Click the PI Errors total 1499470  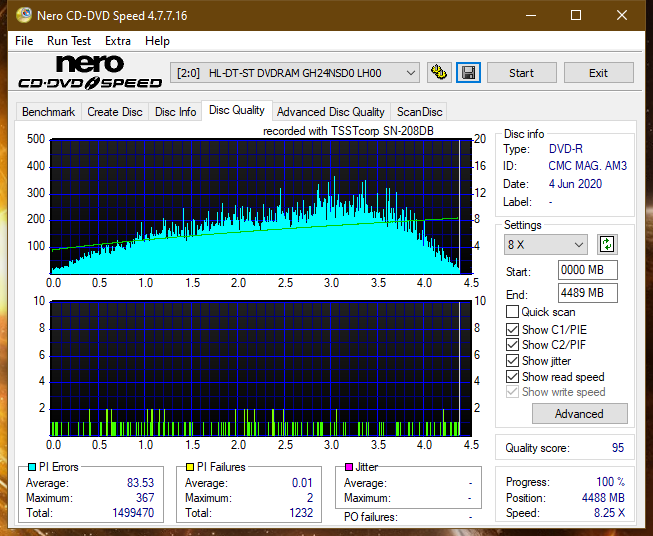pos(133,513)
